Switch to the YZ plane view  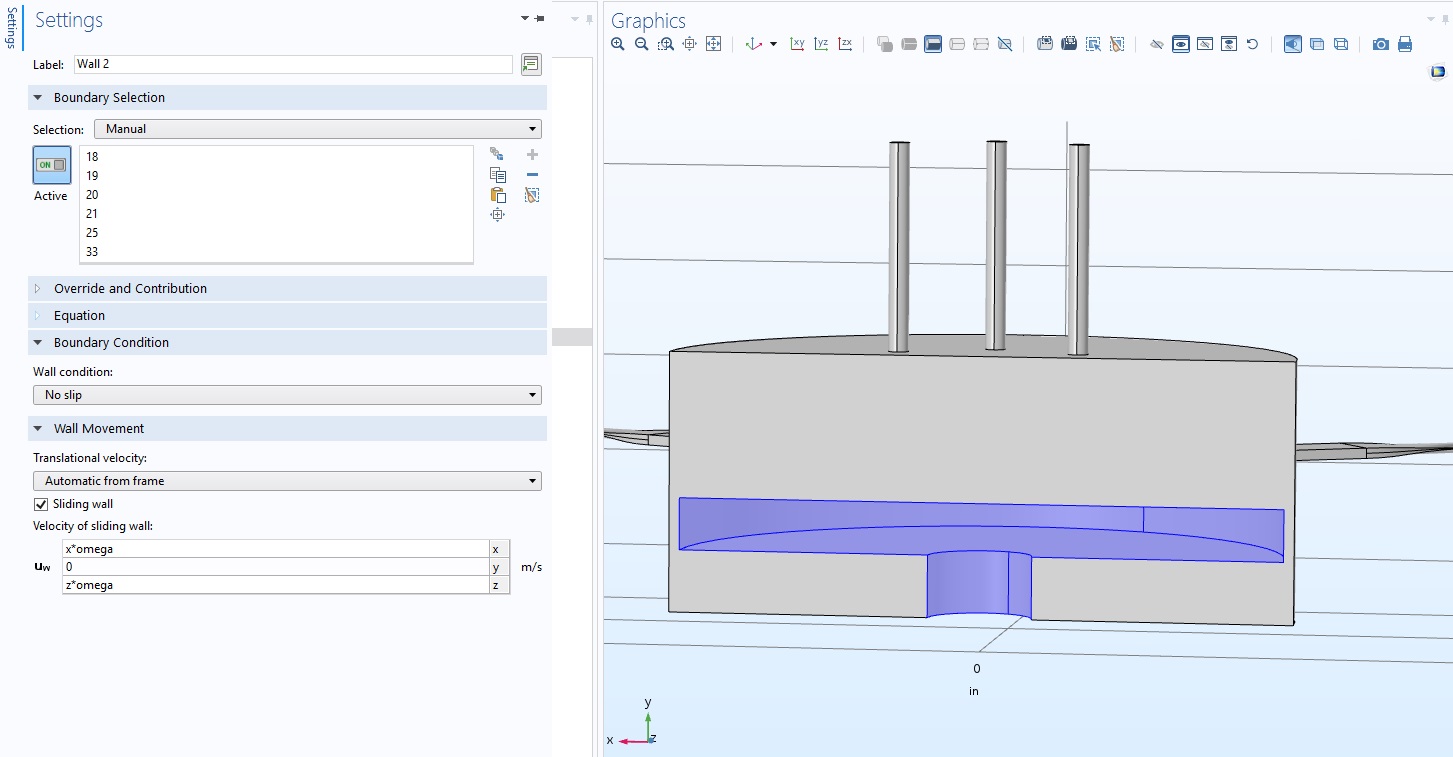pos(821,44)
